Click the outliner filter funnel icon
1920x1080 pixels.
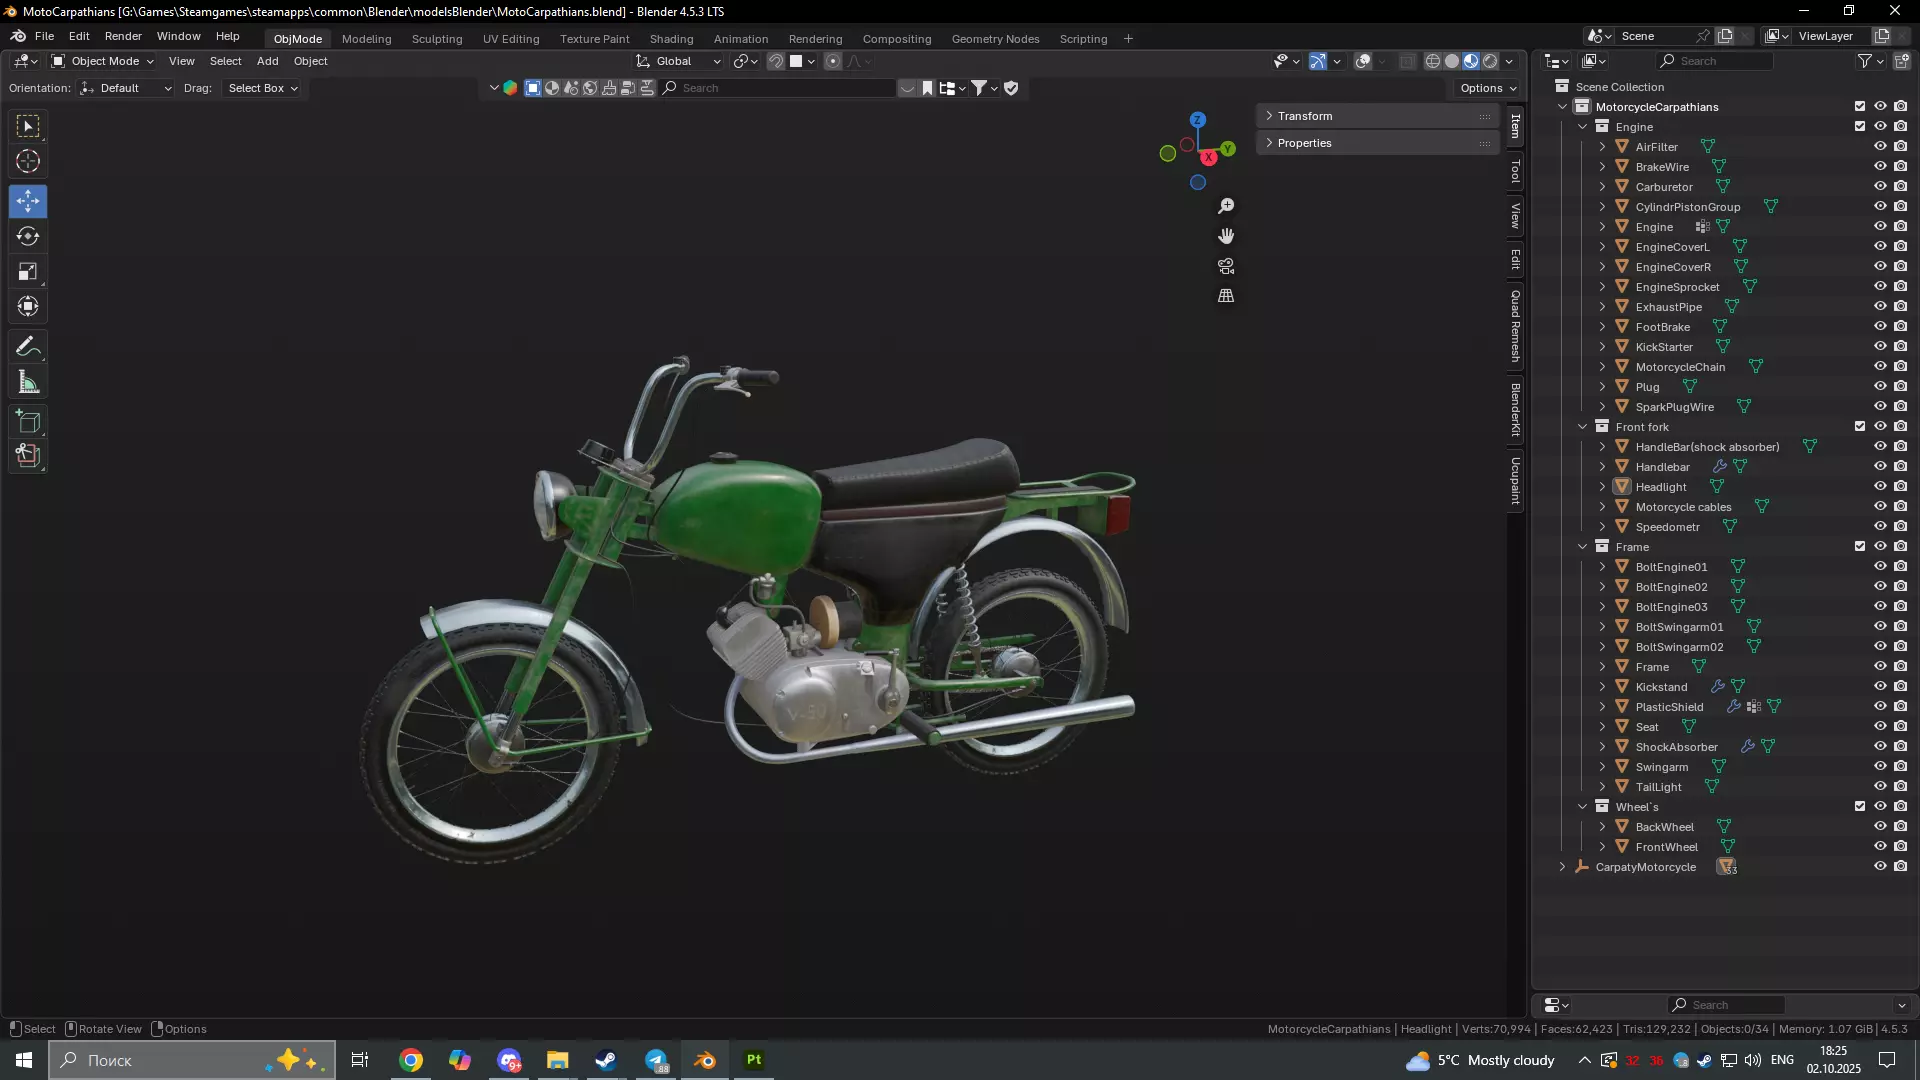click(1865, 61)
